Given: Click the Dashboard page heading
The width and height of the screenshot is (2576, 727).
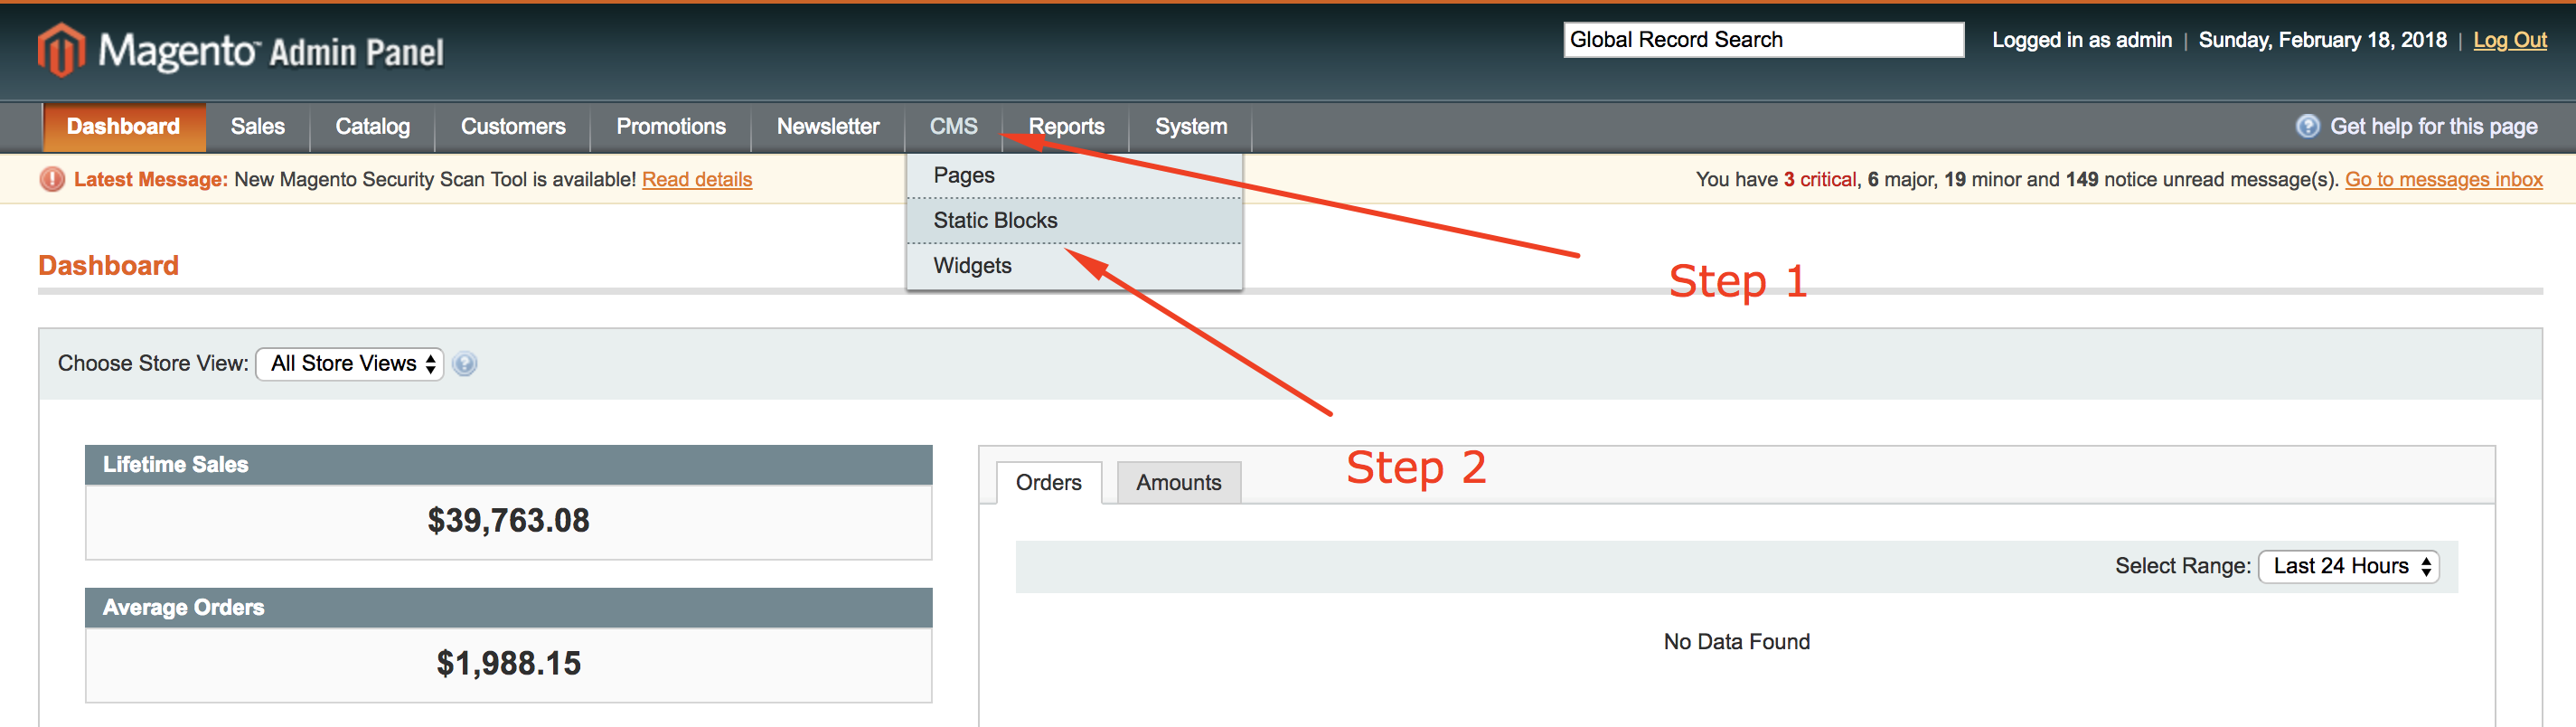Looking at the screenshot, I should [109, 266].
